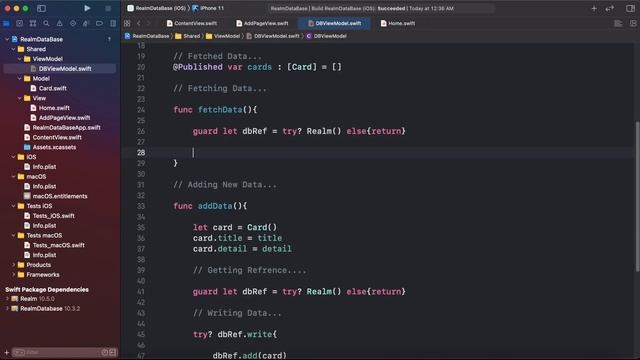
Task: Switch to the ContentView.swift tab
Action: point(192,23)
